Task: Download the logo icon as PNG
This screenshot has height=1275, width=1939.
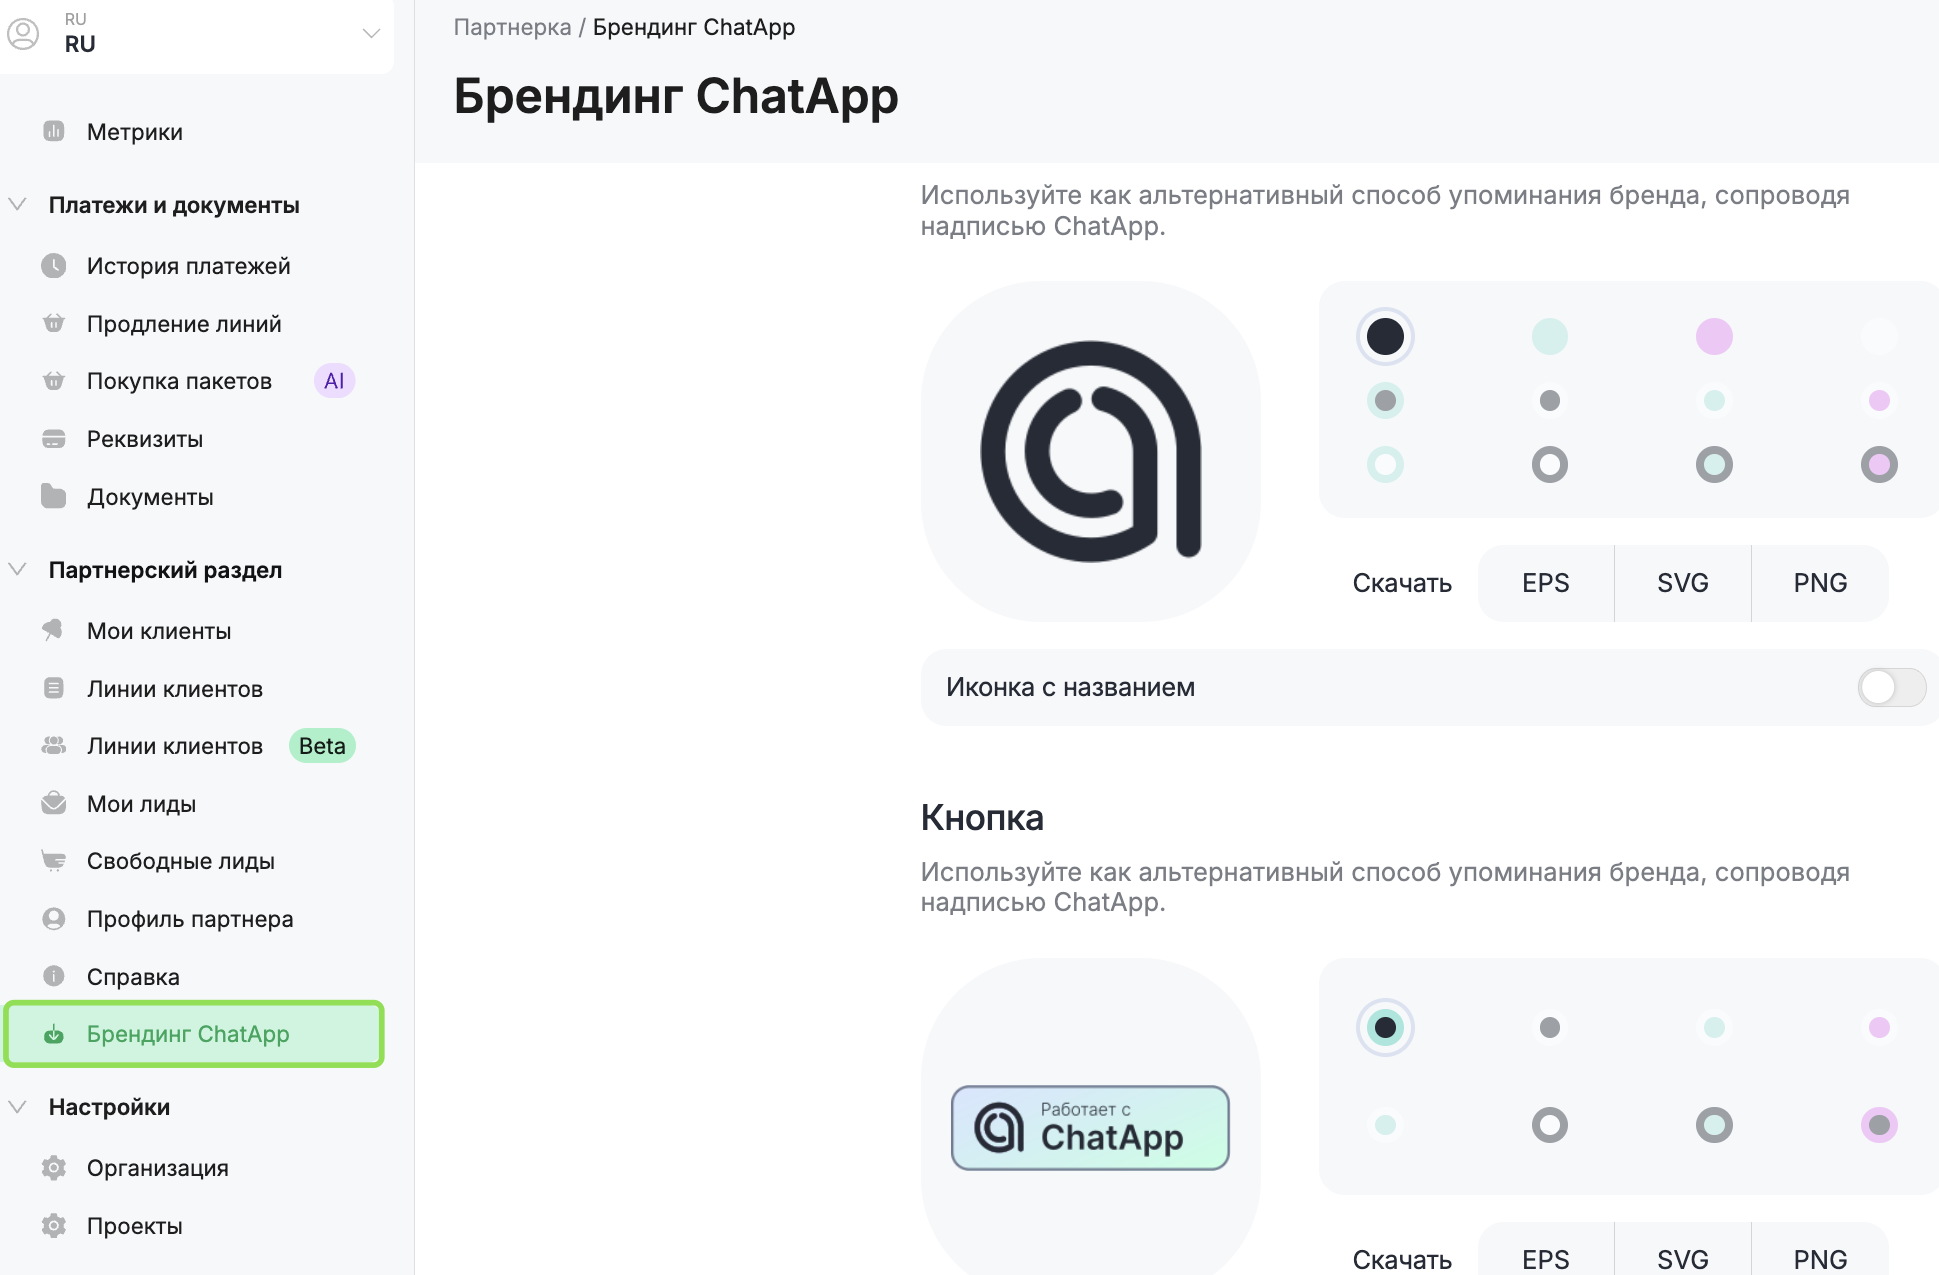Action: pyautogui.click(x=1819, y=583)
